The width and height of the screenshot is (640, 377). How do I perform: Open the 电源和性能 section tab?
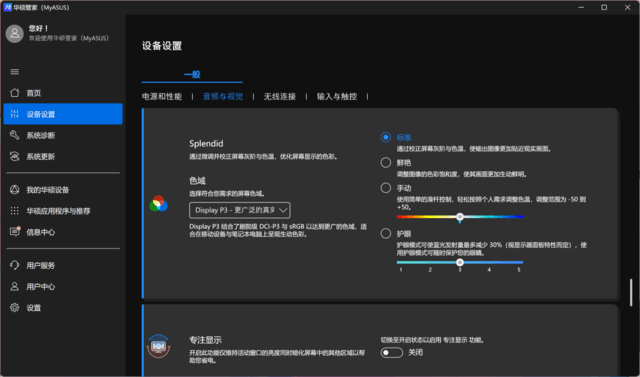coord(162,97)
